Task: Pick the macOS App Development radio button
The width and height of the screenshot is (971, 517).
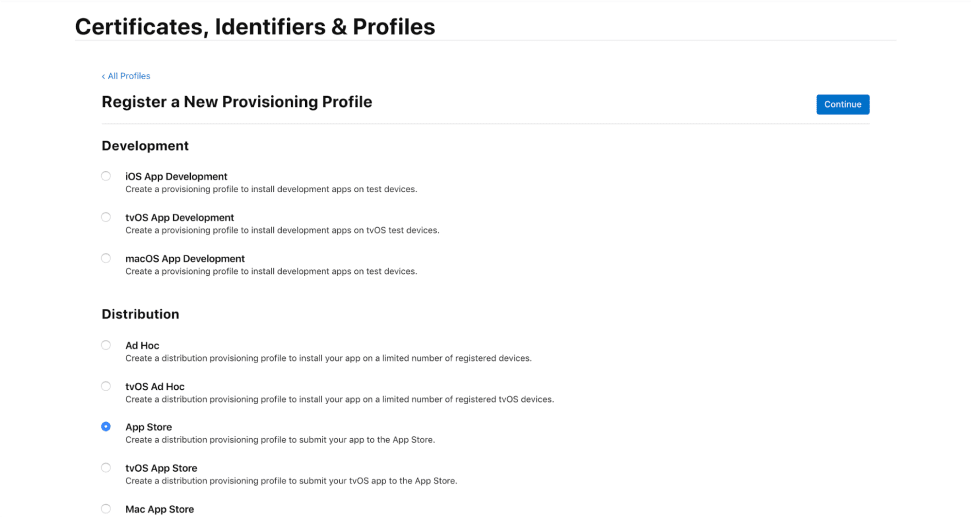Action: (x=106, y=258)
